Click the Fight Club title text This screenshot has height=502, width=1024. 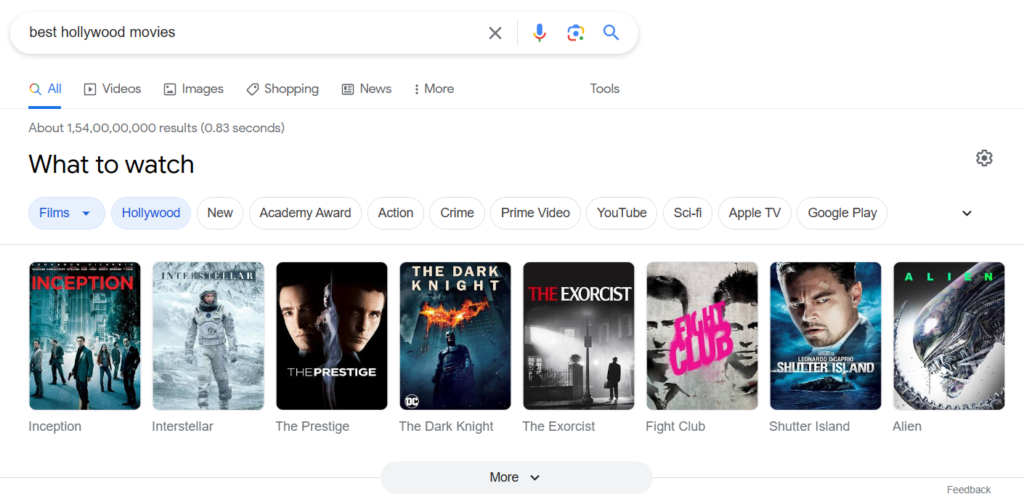pyautogui.click(x=675, y=426)
